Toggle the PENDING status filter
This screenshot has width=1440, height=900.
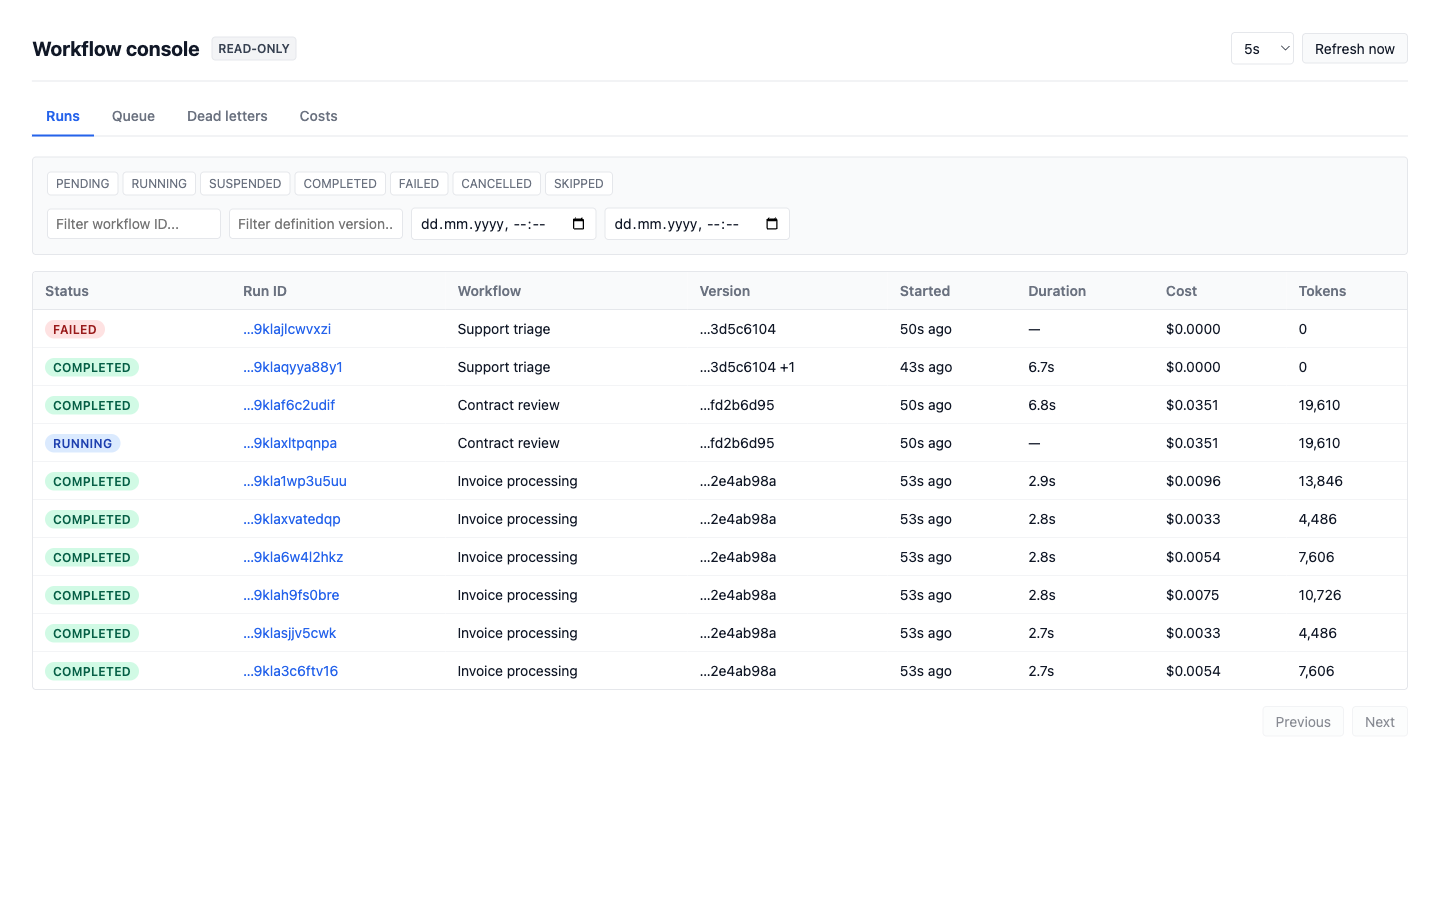pyautogui.click(x=83, y=184)
